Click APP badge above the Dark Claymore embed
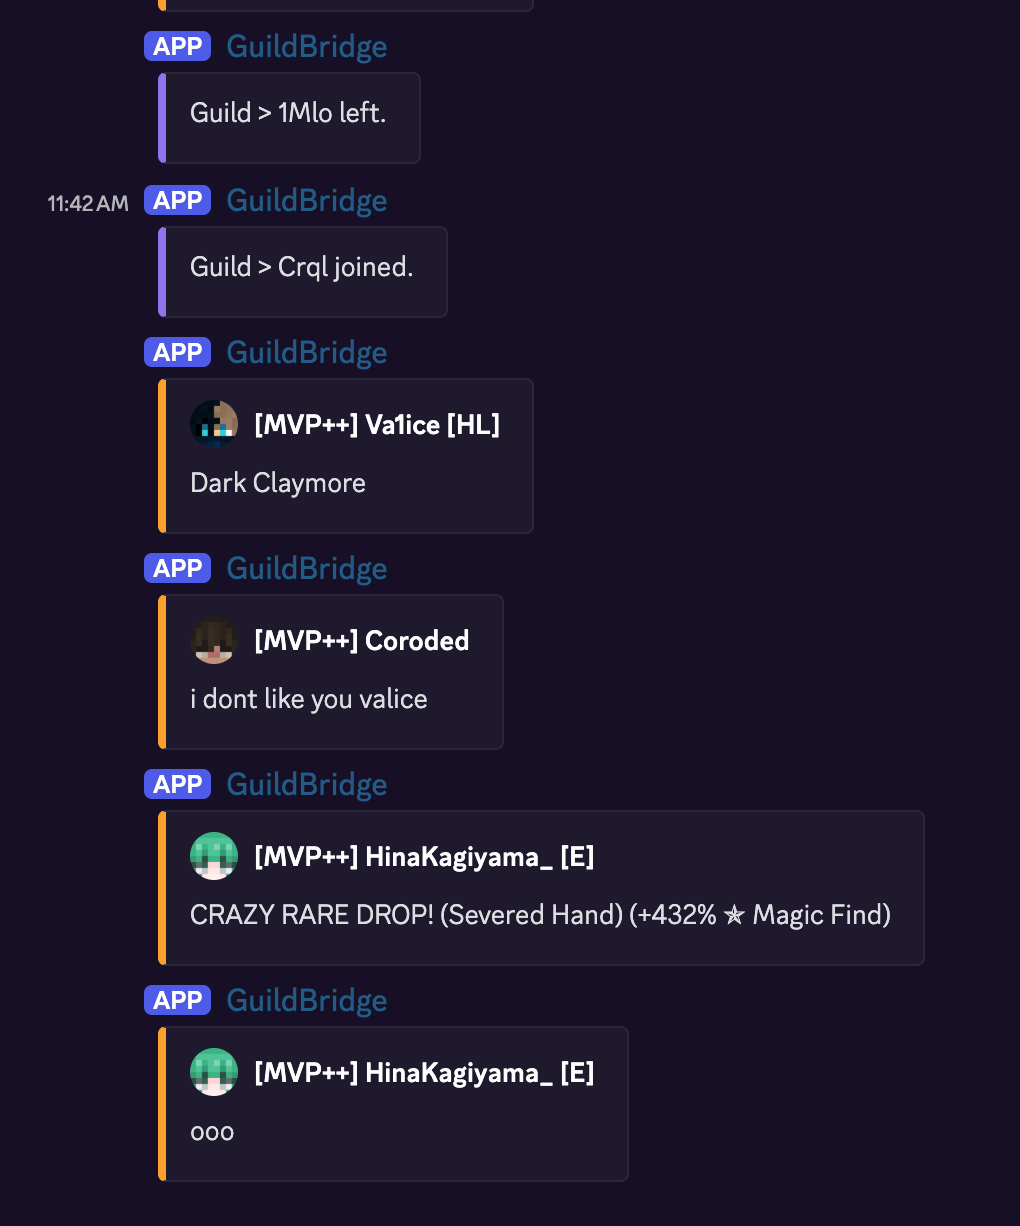 [178, 353]
